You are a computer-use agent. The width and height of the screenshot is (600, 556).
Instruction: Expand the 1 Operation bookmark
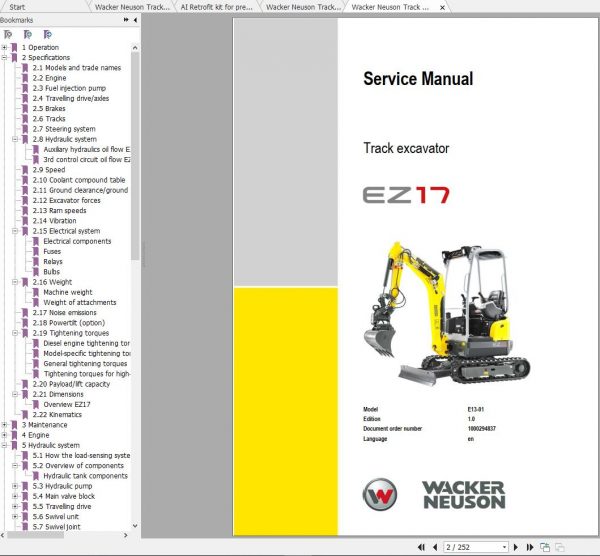pos(4,47)
